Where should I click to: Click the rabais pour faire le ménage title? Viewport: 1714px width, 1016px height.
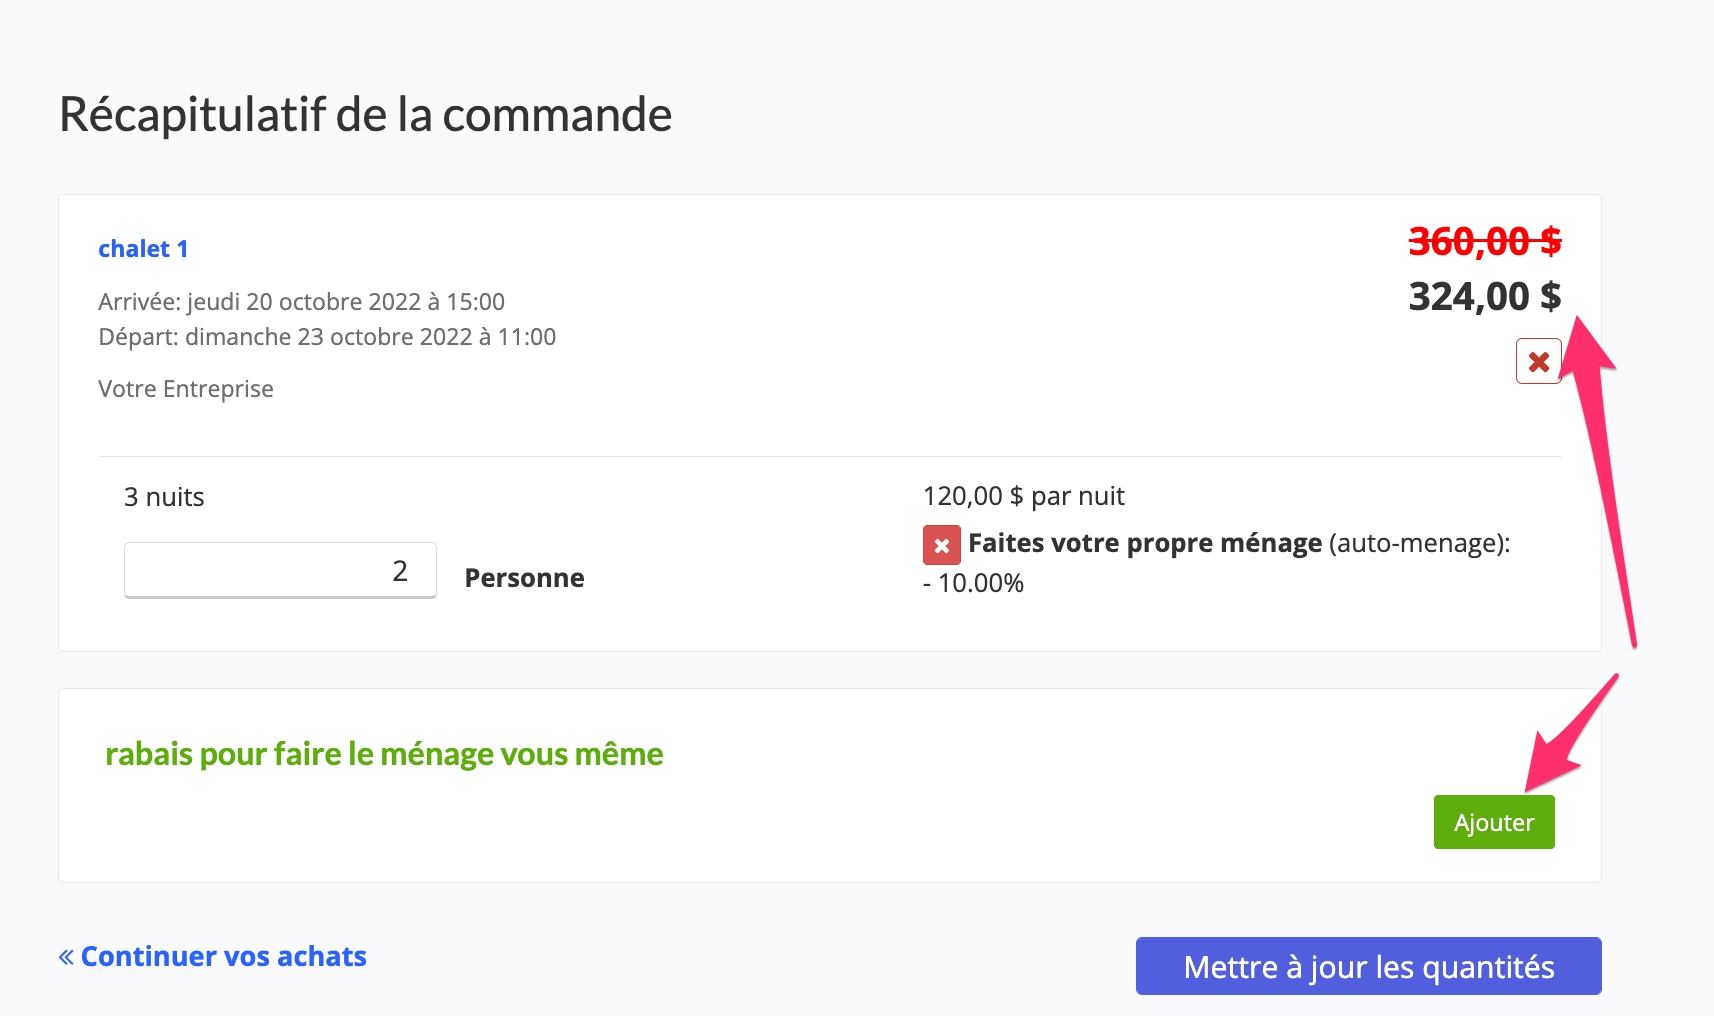384,754
